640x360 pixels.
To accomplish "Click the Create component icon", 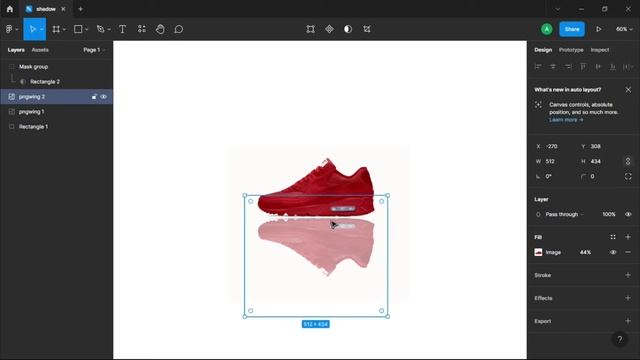I will pyautogui.click(x=329, y=29).
